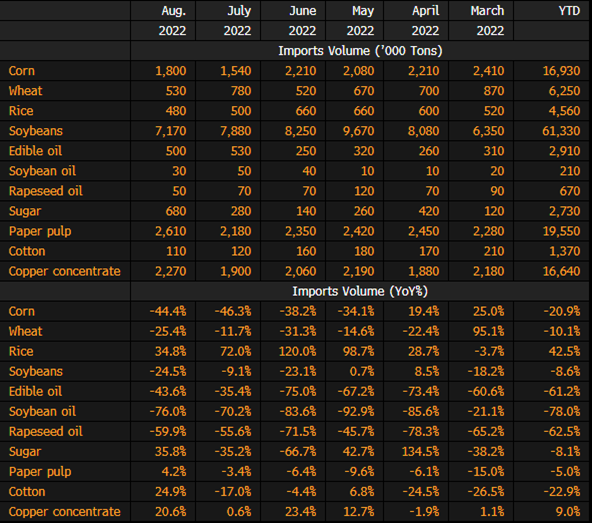Click Soybean oil May YoY value -92.9%
Viewport: 593px width, 524px height.
[356, 411]
